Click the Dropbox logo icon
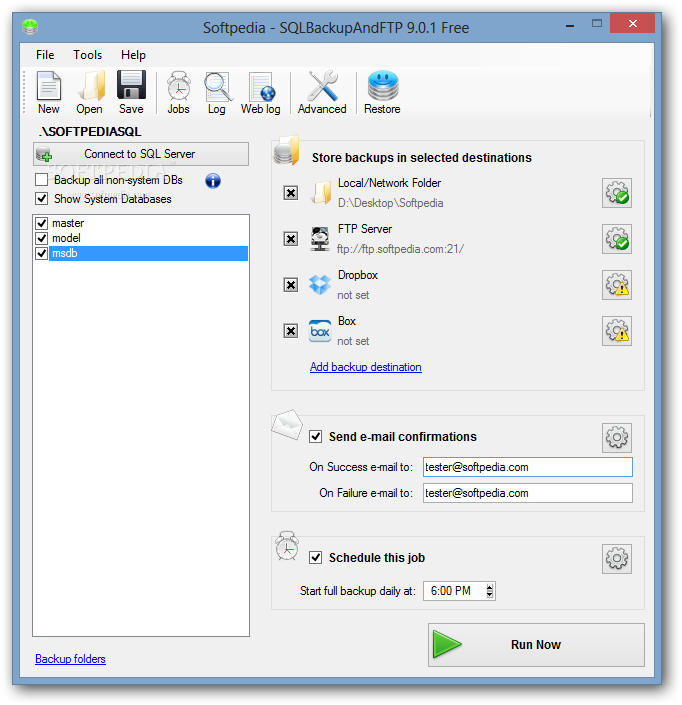The height and width of the screenshot is (705, 682). [320, 285]
